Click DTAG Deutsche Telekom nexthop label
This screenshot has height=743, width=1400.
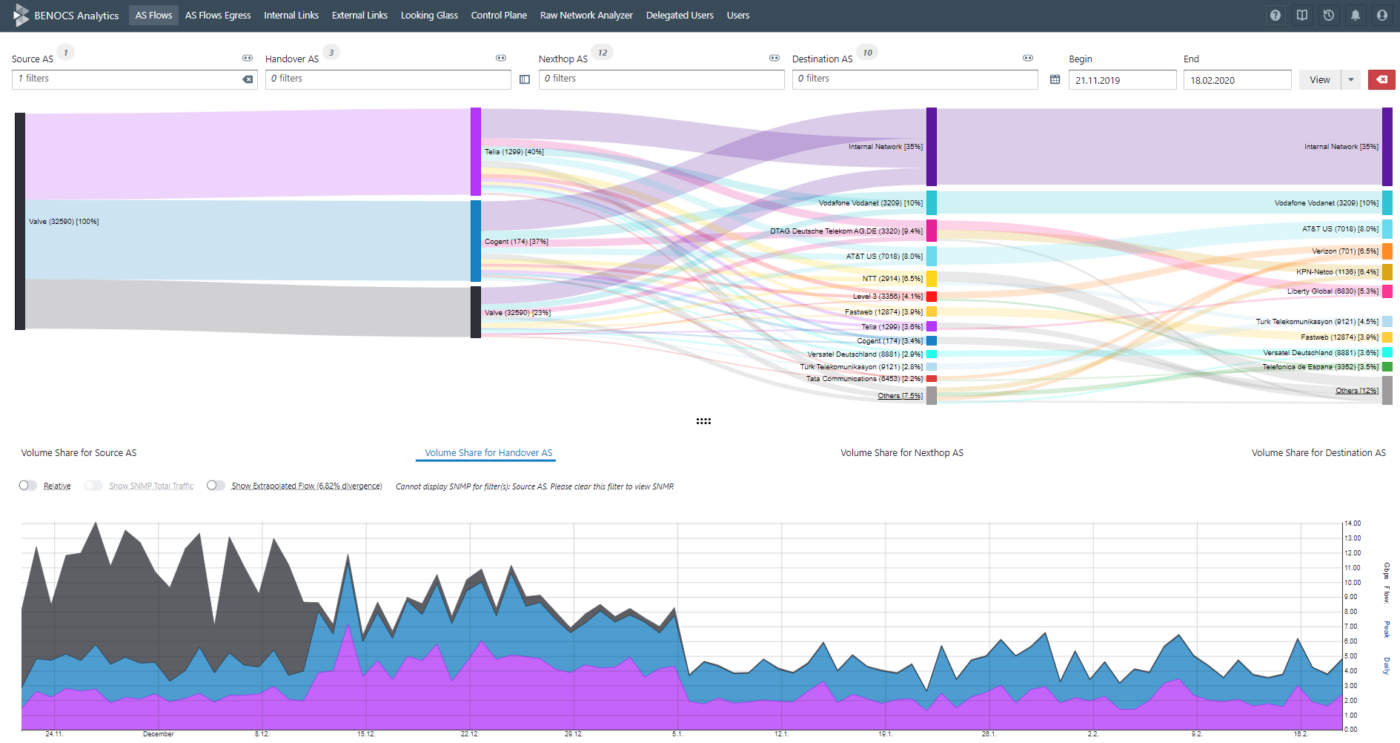coord(846,231)
